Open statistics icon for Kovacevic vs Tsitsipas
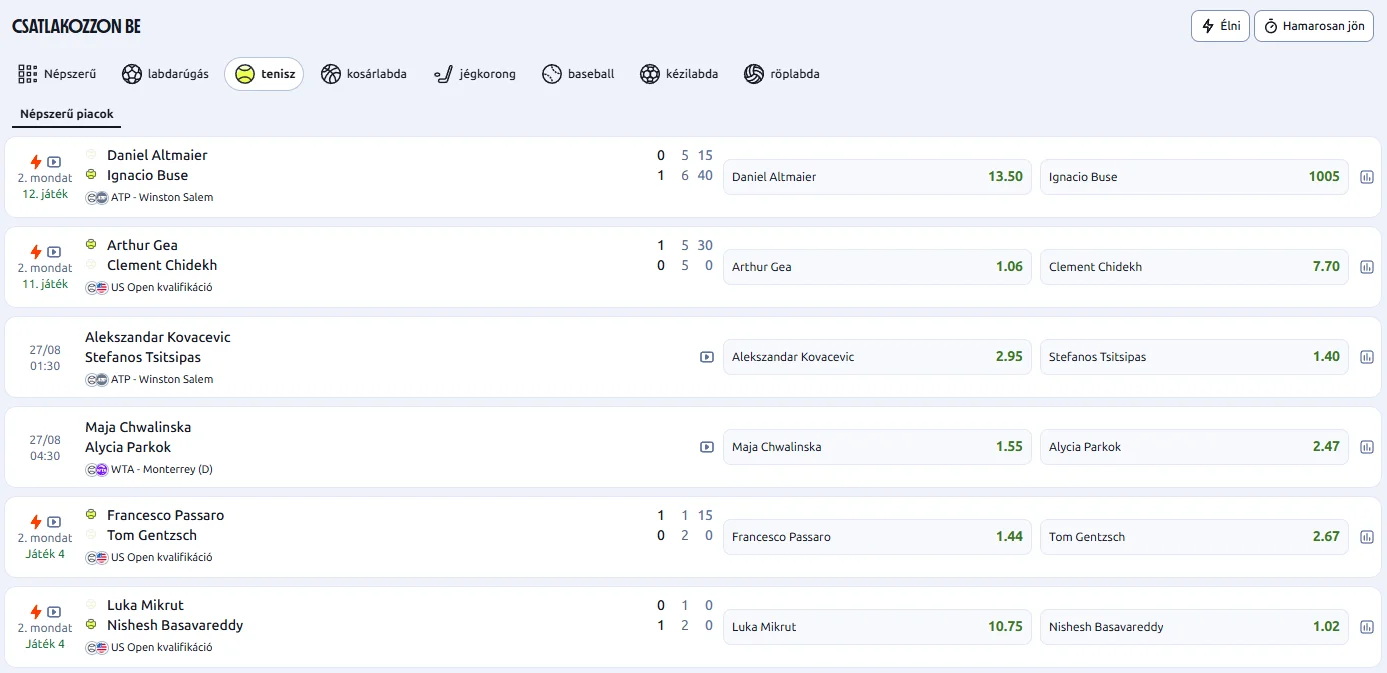 (1367, 357)
